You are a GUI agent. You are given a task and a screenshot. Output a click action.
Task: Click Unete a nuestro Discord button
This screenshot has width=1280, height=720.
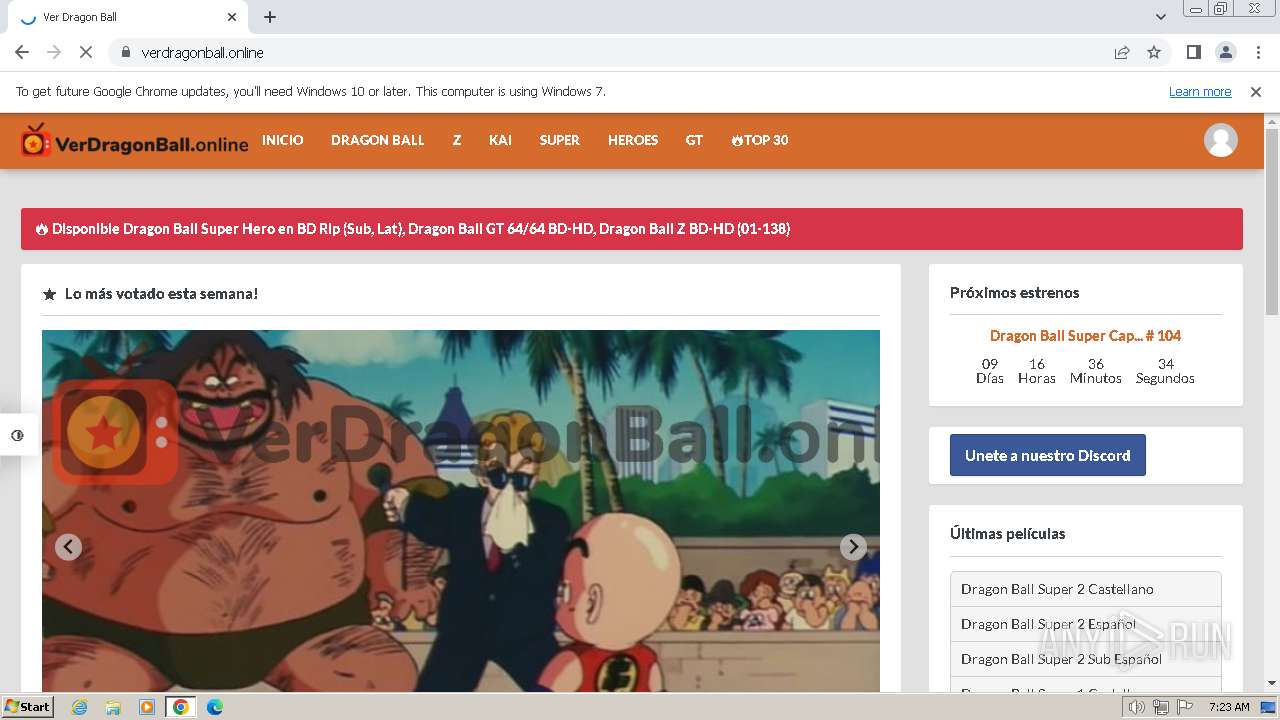(x=1048, y=455)
